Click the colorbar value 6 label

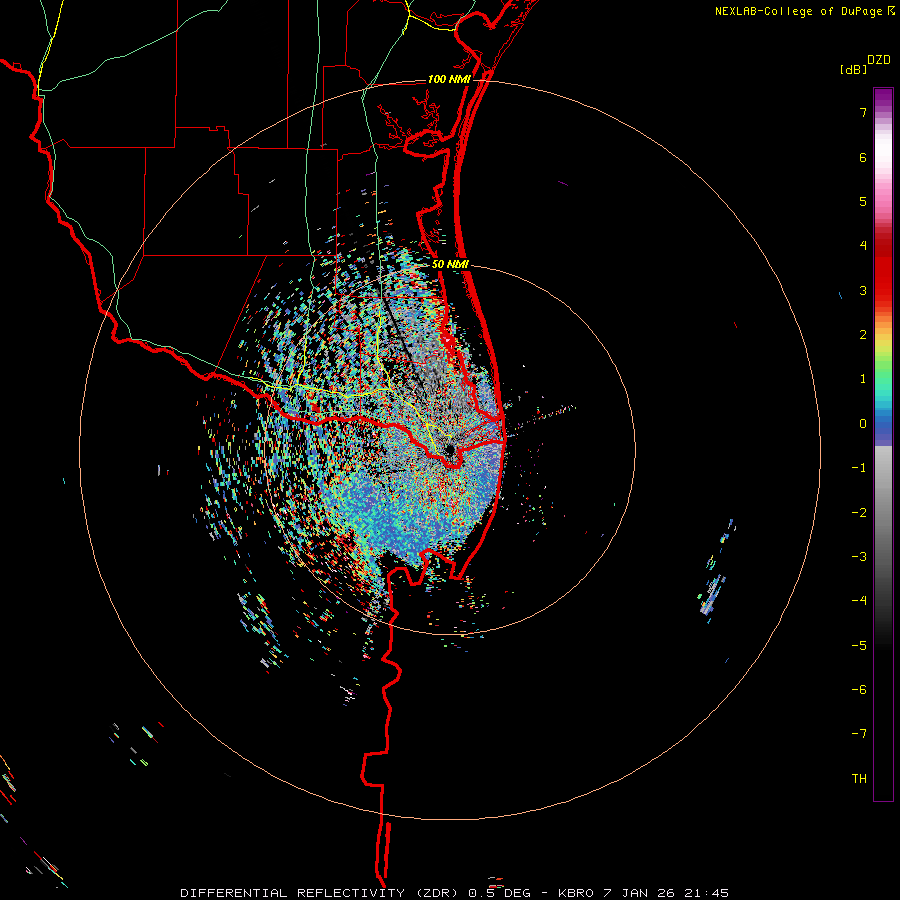863,157
